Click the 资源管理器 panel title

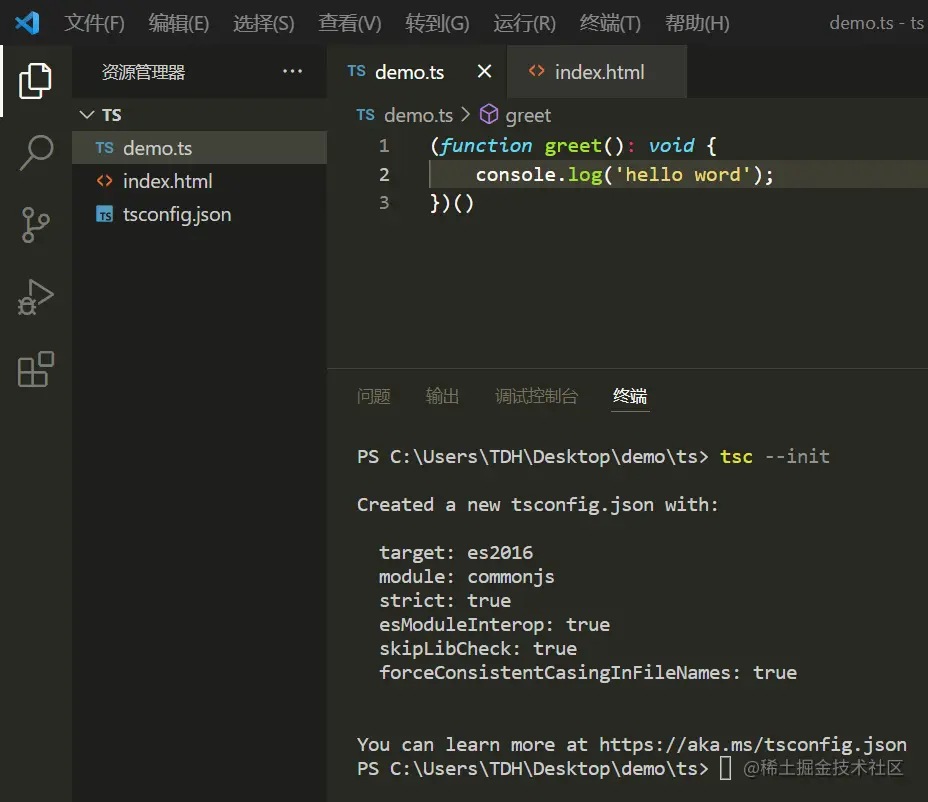[x=143, y=72]
